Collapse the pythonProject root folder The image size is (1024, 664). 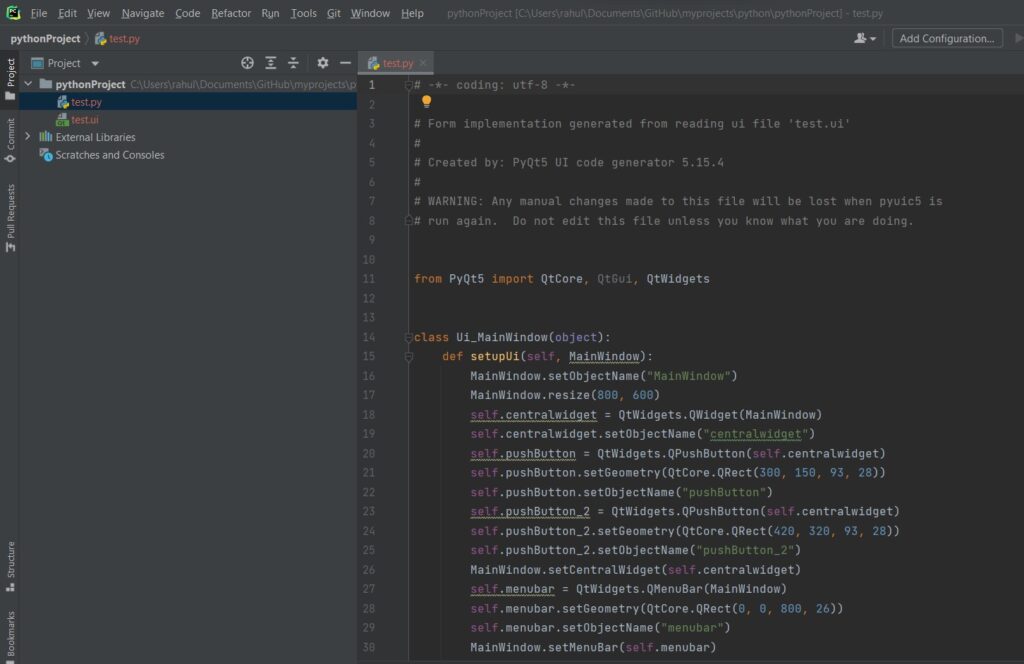coord(28,85)
